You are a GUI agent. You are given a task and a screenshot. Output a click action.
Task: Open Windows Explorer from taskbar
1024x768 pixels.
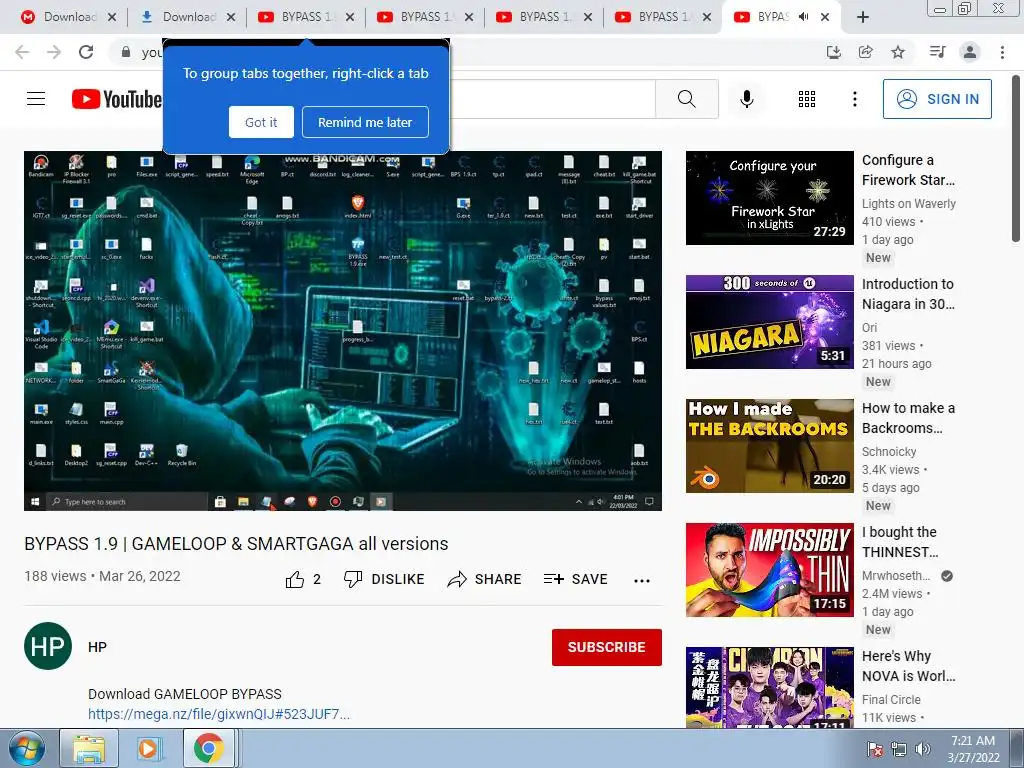89,749
